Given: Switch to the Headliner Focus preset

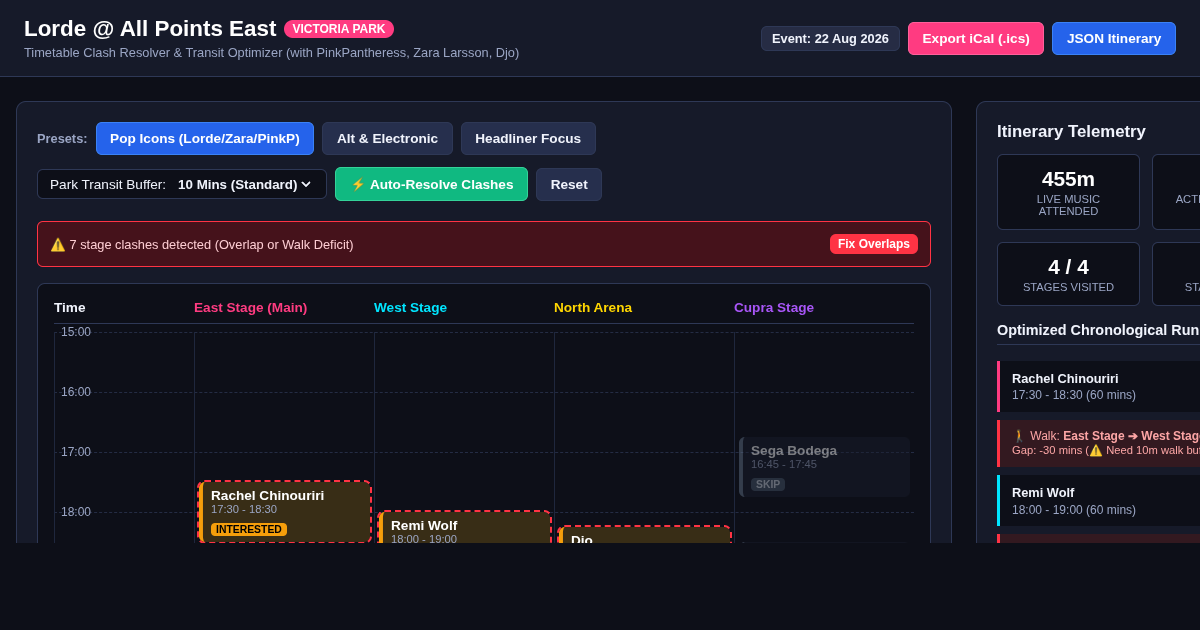Looking at the screenshot, I should (528, 139).
